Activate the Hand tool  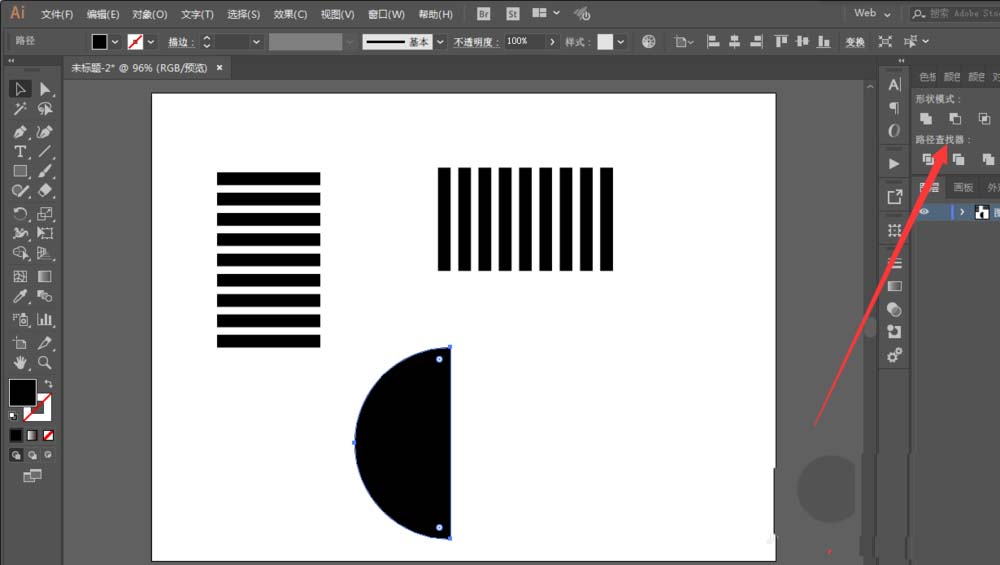(x=20, y=362)
